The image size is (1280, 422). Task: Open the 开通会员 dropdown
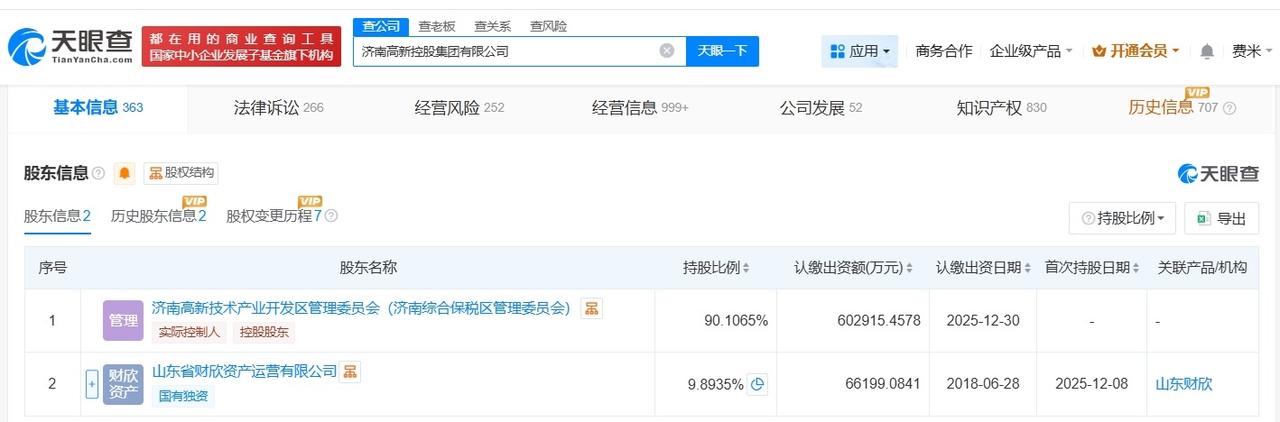(x=1136, y=51)
